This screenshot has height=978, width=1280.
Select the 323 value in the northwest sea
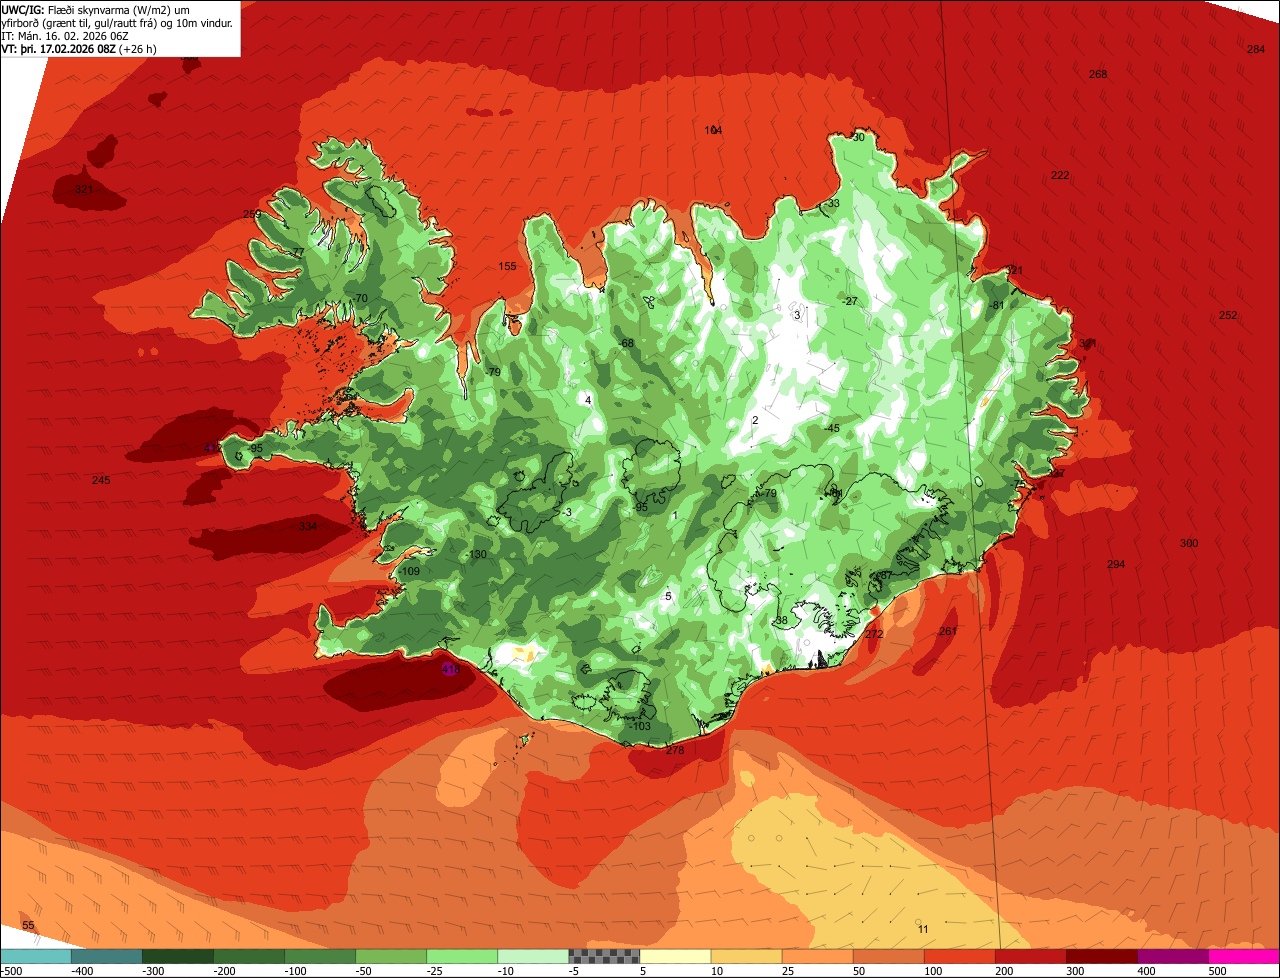tap(83, 189)
